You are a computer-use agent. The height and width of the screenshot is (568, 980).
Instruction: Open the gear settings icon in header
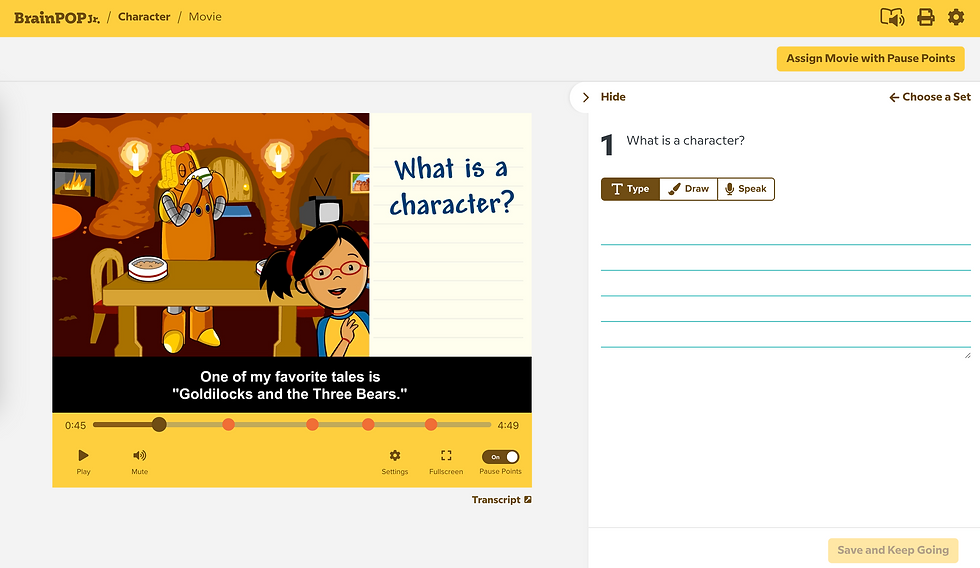pyautogui.click(x=956, y=17)
